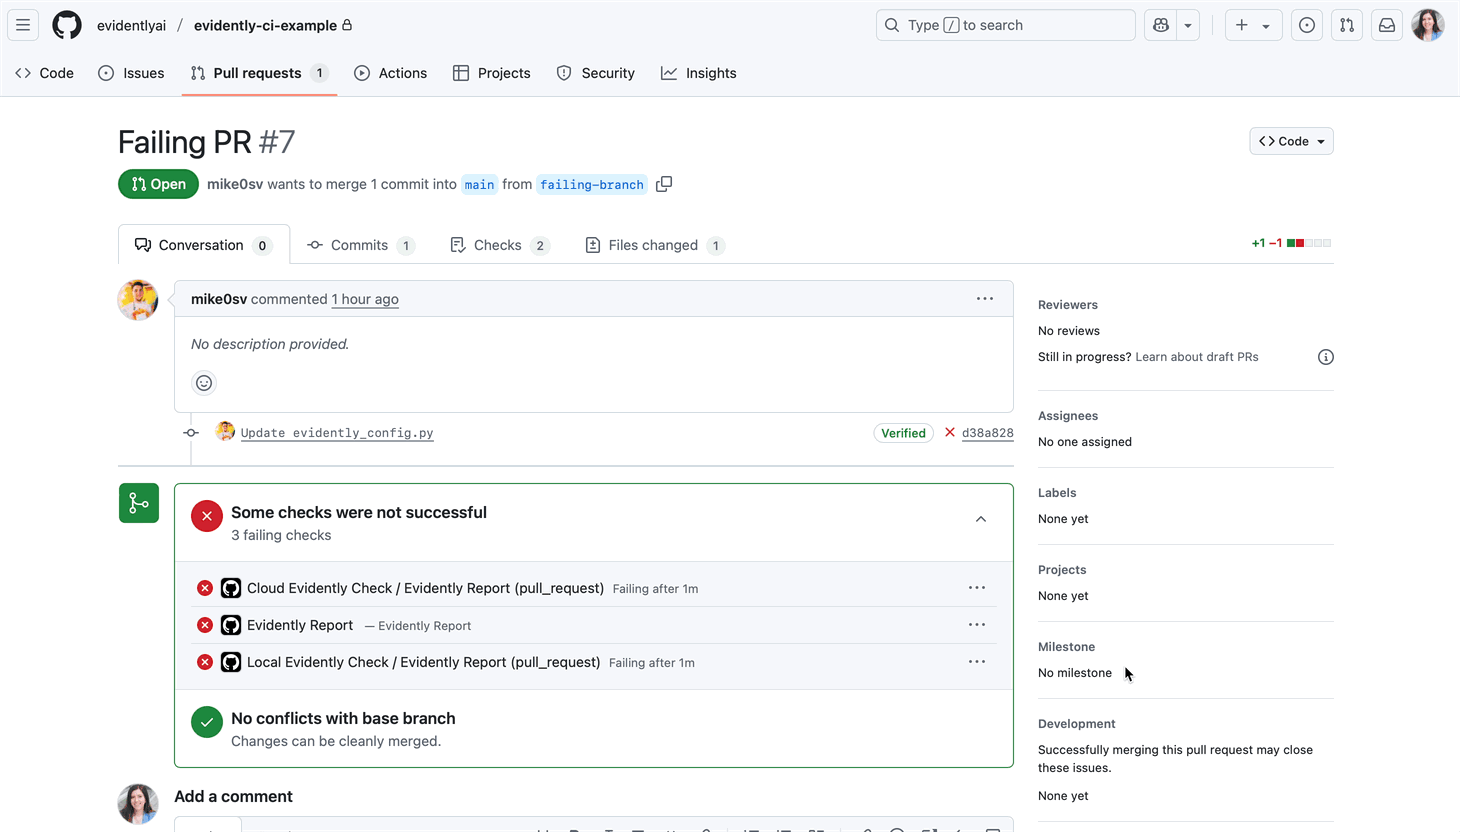
Task: Click the Verified signature badge
Action: coord(904,433)
